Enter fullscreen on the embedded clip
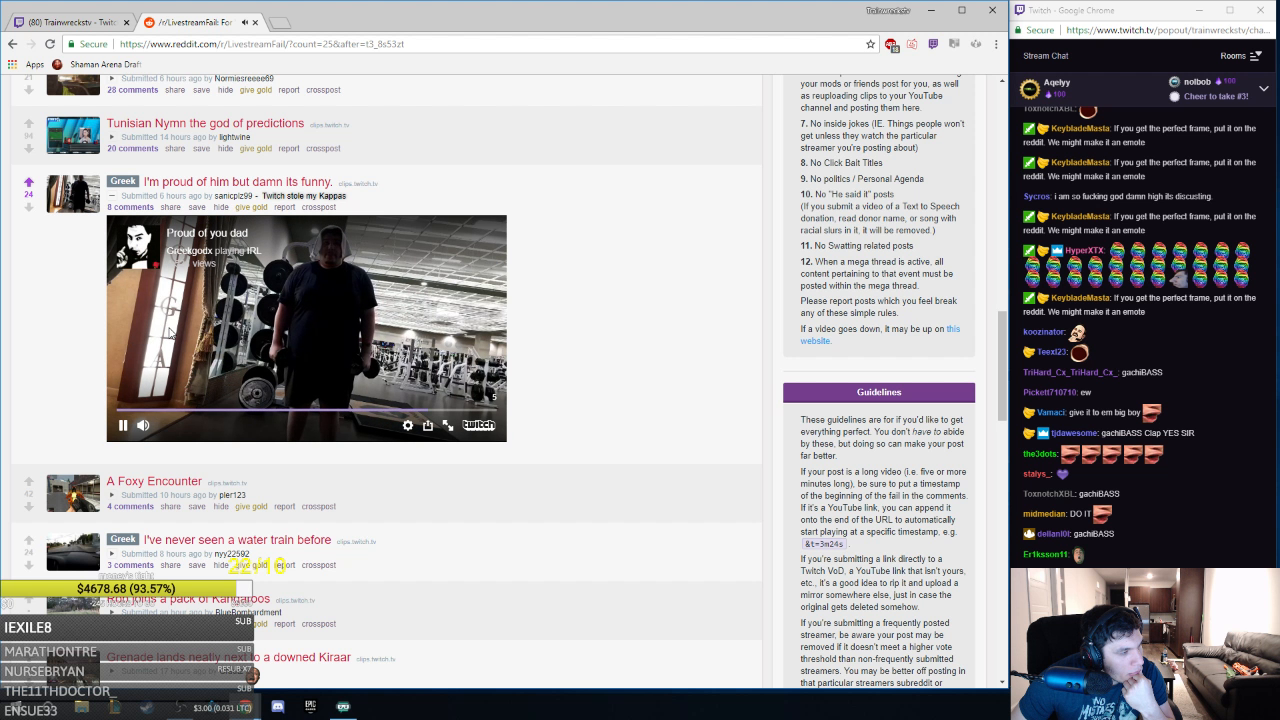 [448, 425]
